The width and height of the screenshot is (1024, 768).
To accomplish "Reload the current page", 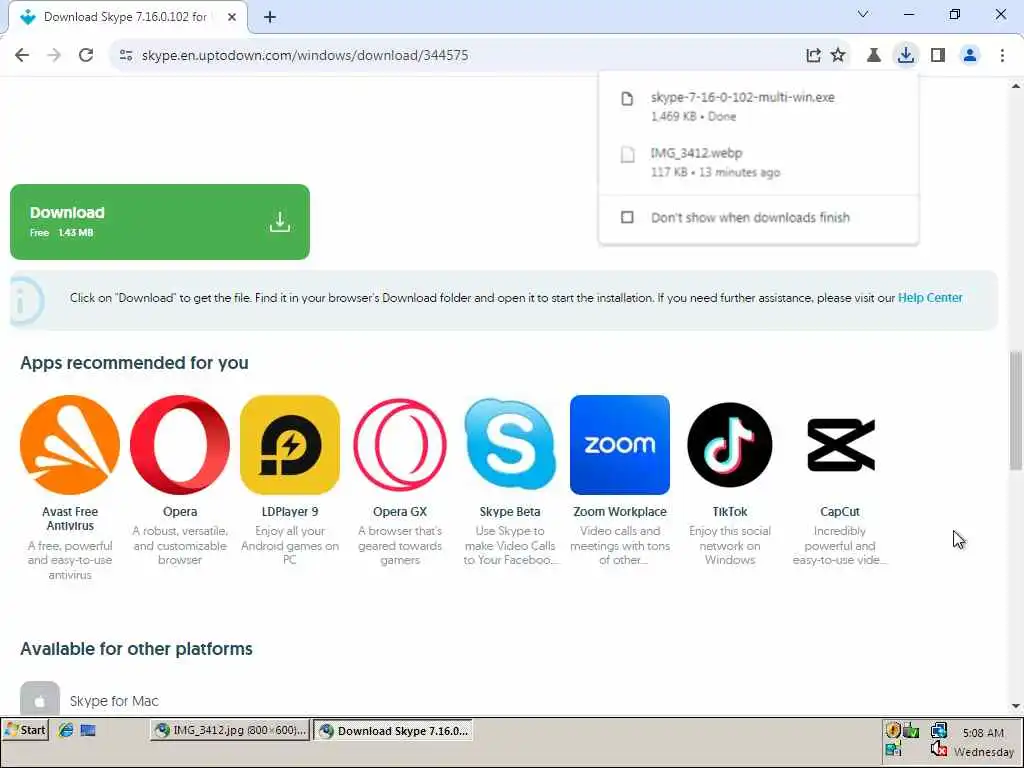I will point(86,56).
